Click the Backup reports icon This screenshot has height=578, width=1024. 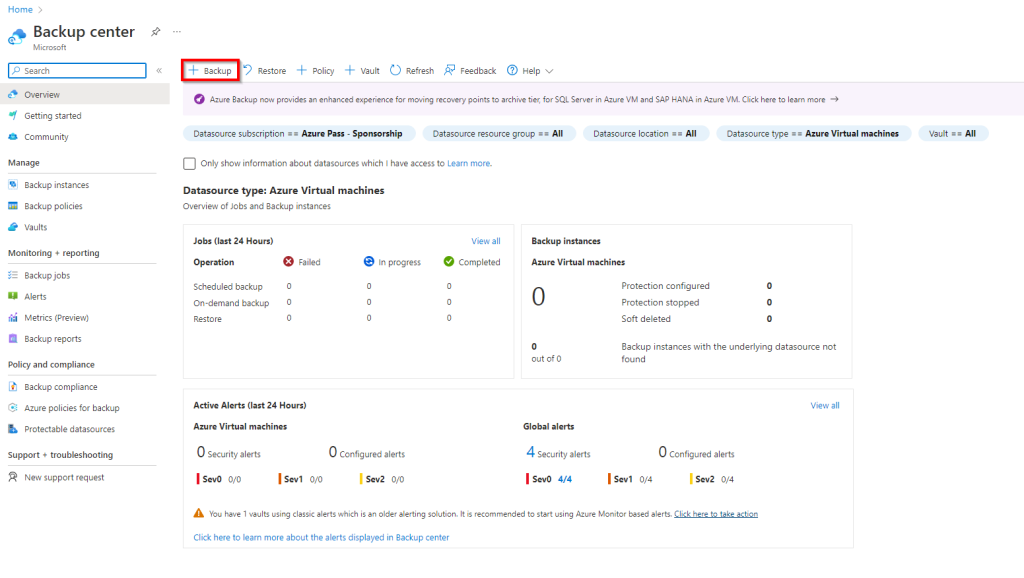click(13, 338)
